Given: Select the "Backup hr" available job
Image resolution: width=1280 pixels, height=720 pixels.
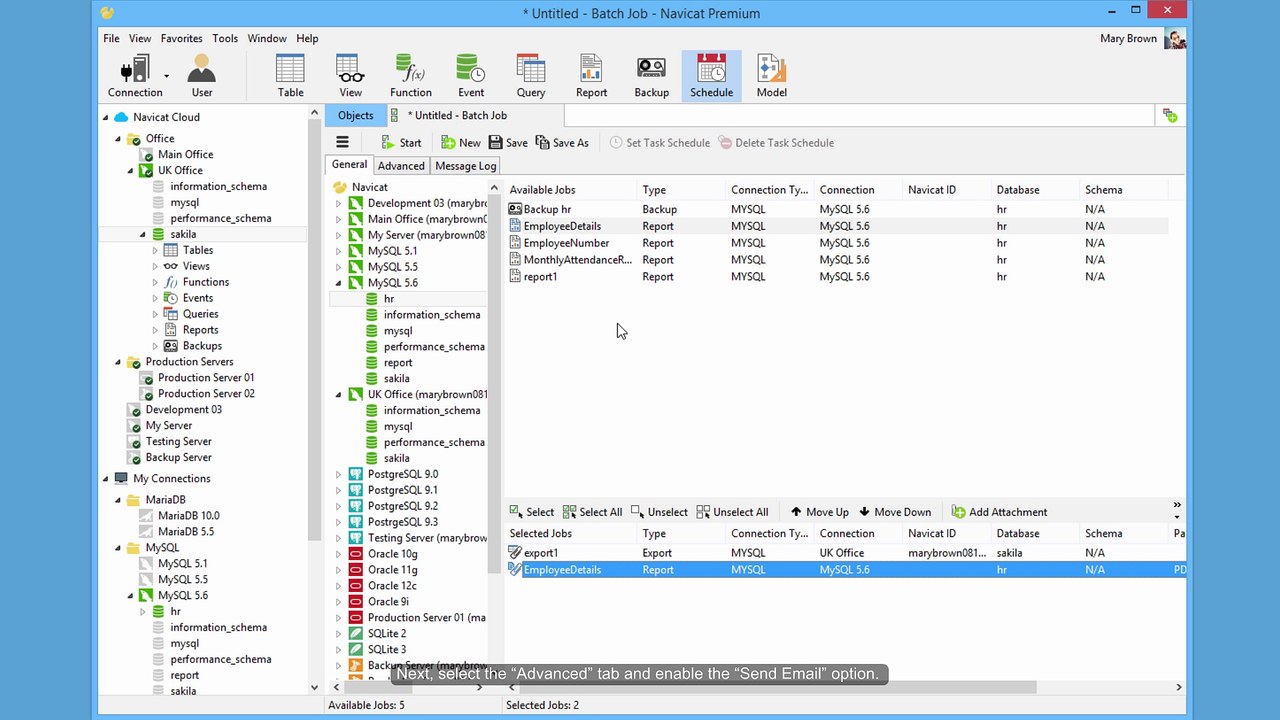Looking at the screenshot, I should pos(547,210).
